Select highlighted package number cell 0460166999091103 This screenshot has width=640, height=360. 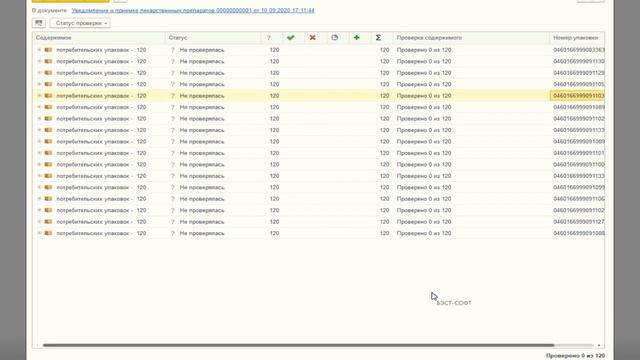point(577,96)
